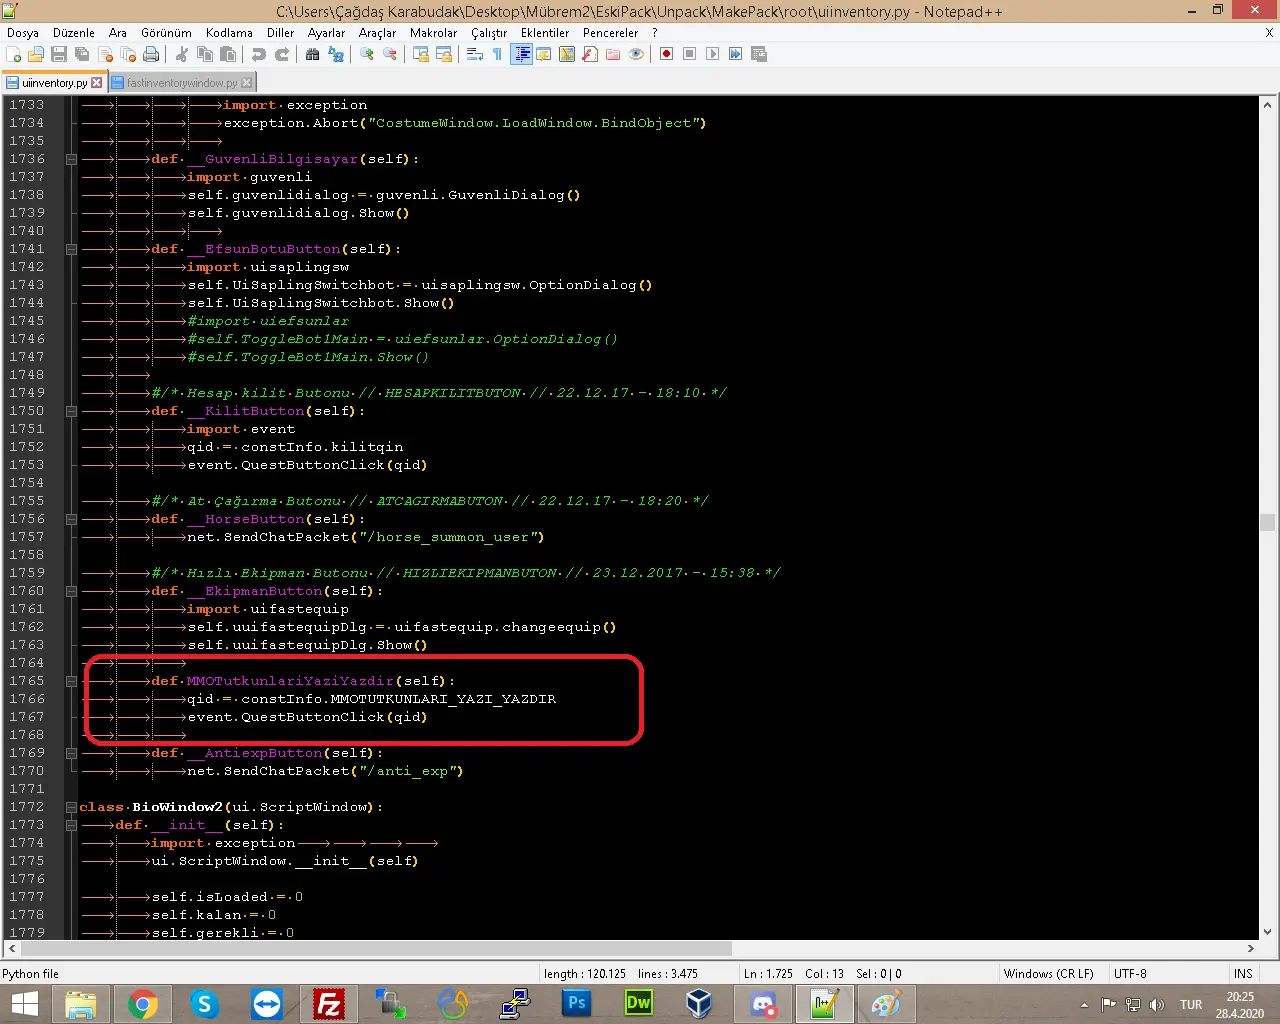Open Find with the binoculars icon
This screenshot has height=1024, width=1280.
[313, 54]
